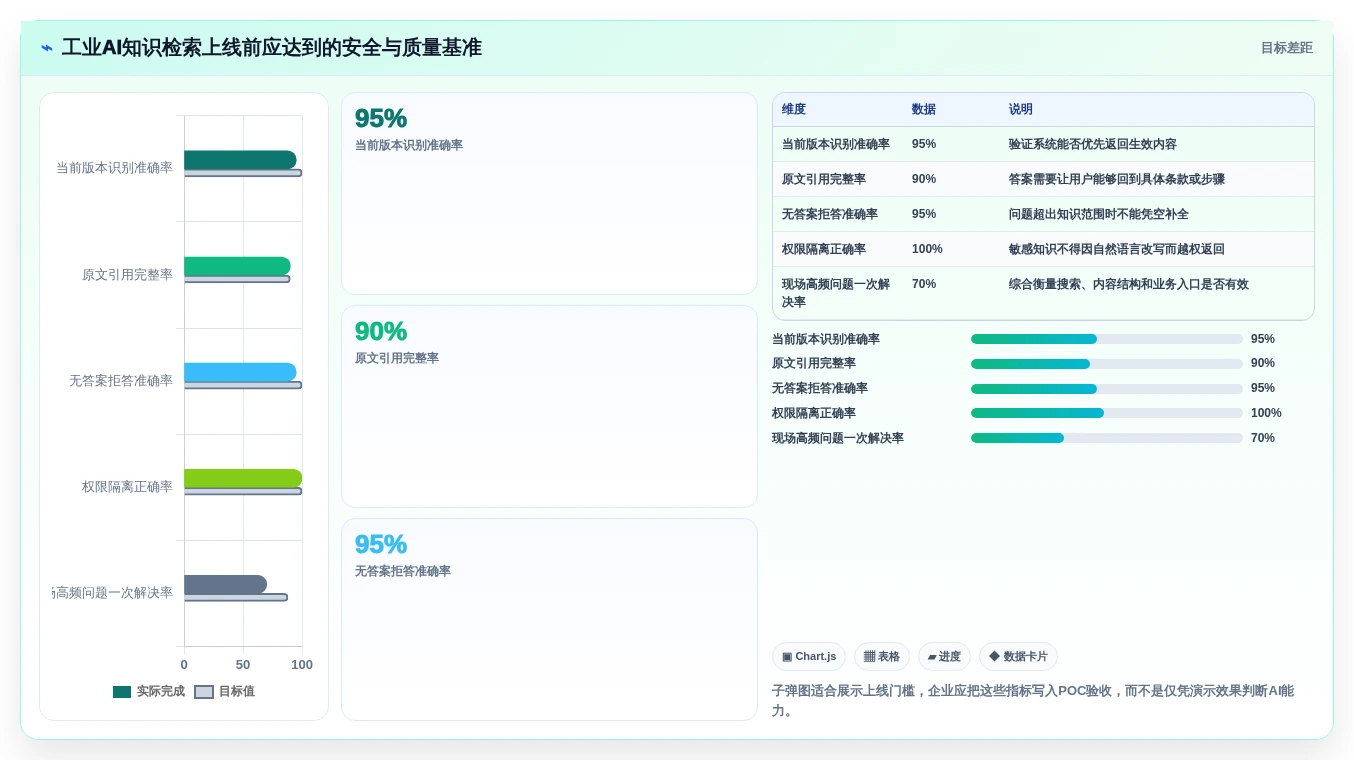
Task: Click the lightning icon beside the title
Action: point(47,48)
